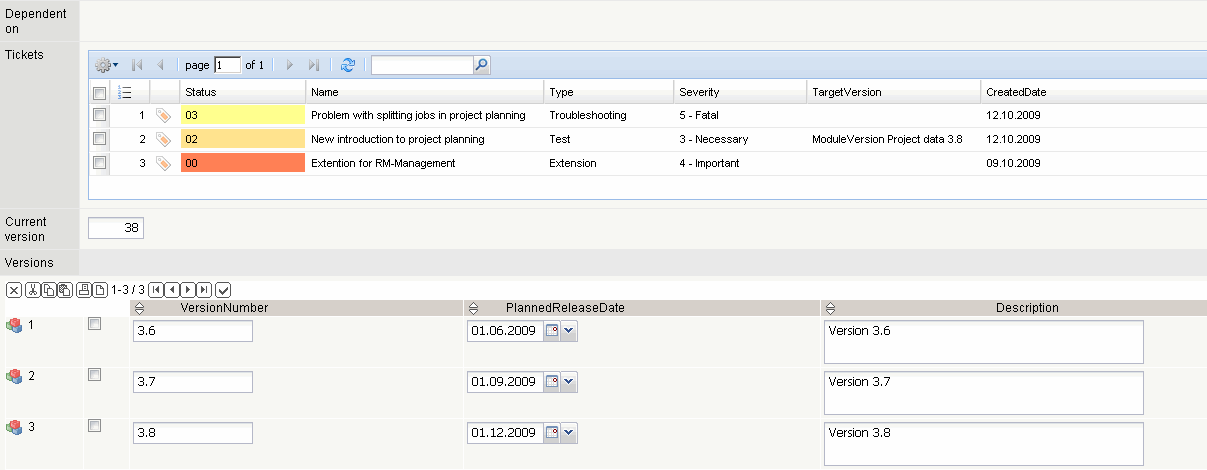Go to last tickets page
Screen dimensions: 1207x470
313,65
